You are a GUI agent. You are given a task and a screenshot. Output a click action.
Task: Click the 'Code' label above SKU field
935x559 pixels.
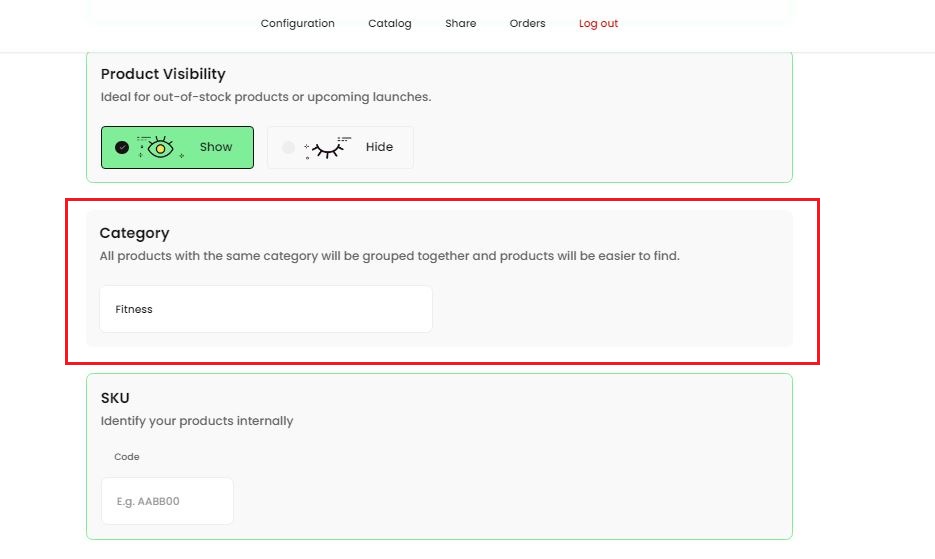point(127,457)
